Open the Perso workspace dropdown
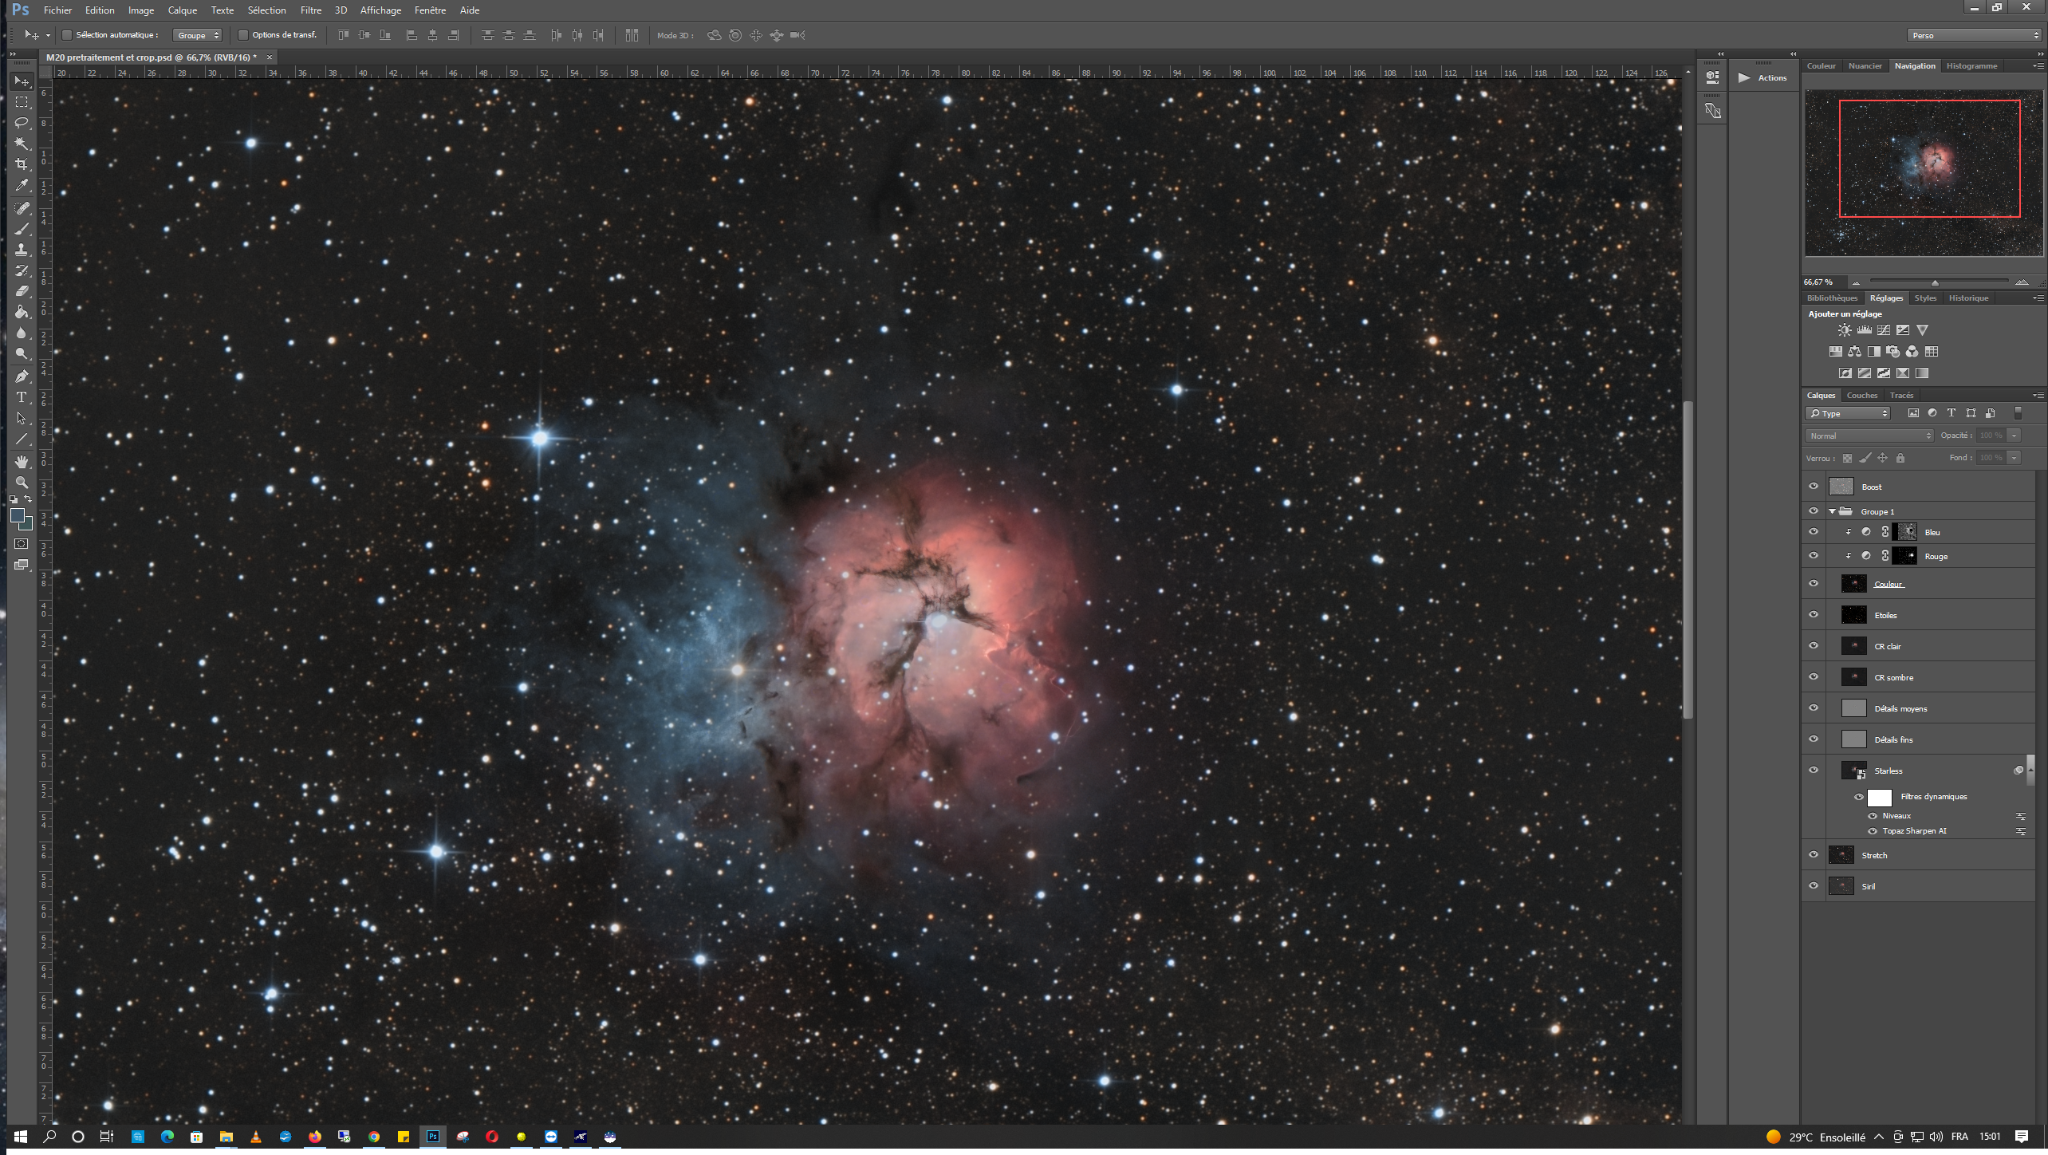The height and width of the screenshot is (1155, 2048). [x=1974, y=35]
